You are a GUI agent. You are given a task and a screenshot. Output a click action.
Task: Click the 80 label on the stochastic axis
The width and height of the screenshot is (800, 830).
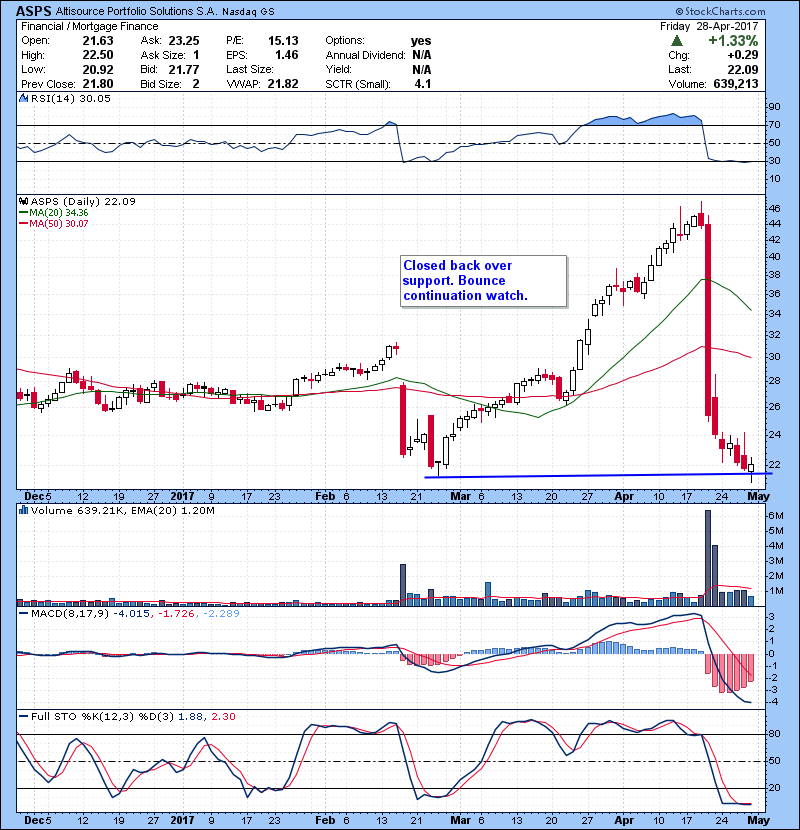click(774, 734)
